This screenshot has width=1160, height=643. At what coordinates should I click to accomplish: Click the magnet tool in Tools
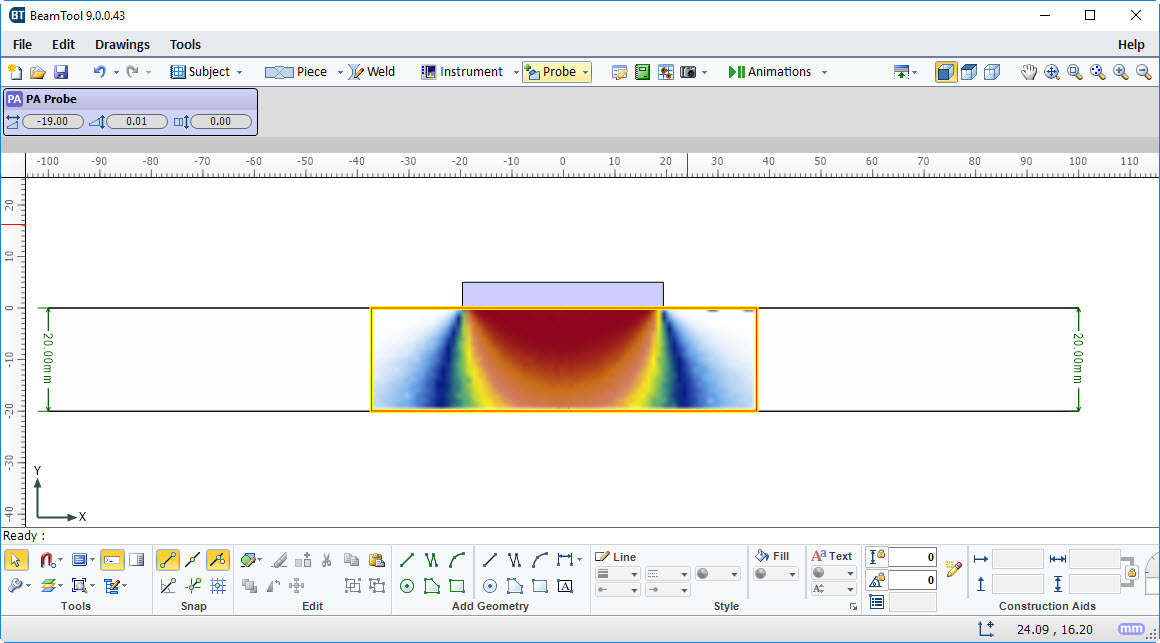pyautogui.click(x=46, y=560)
